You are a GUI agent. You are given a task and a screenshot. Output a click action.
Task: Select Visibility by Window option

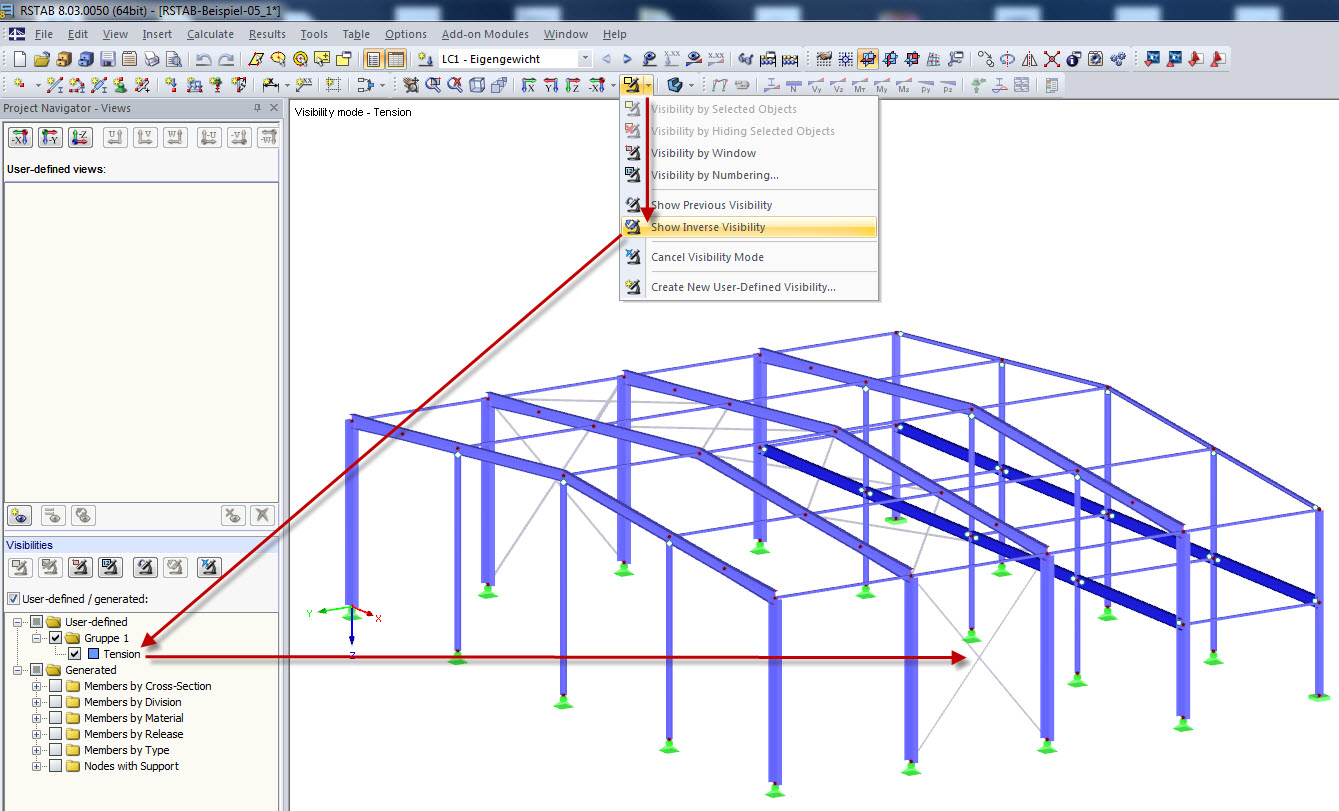749,153
